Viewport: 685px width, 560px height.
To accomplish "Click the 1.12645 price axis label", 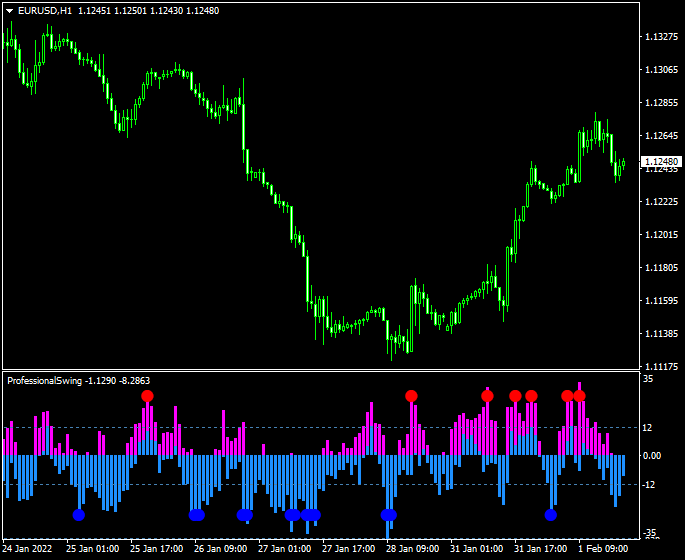I will (661, 136).
